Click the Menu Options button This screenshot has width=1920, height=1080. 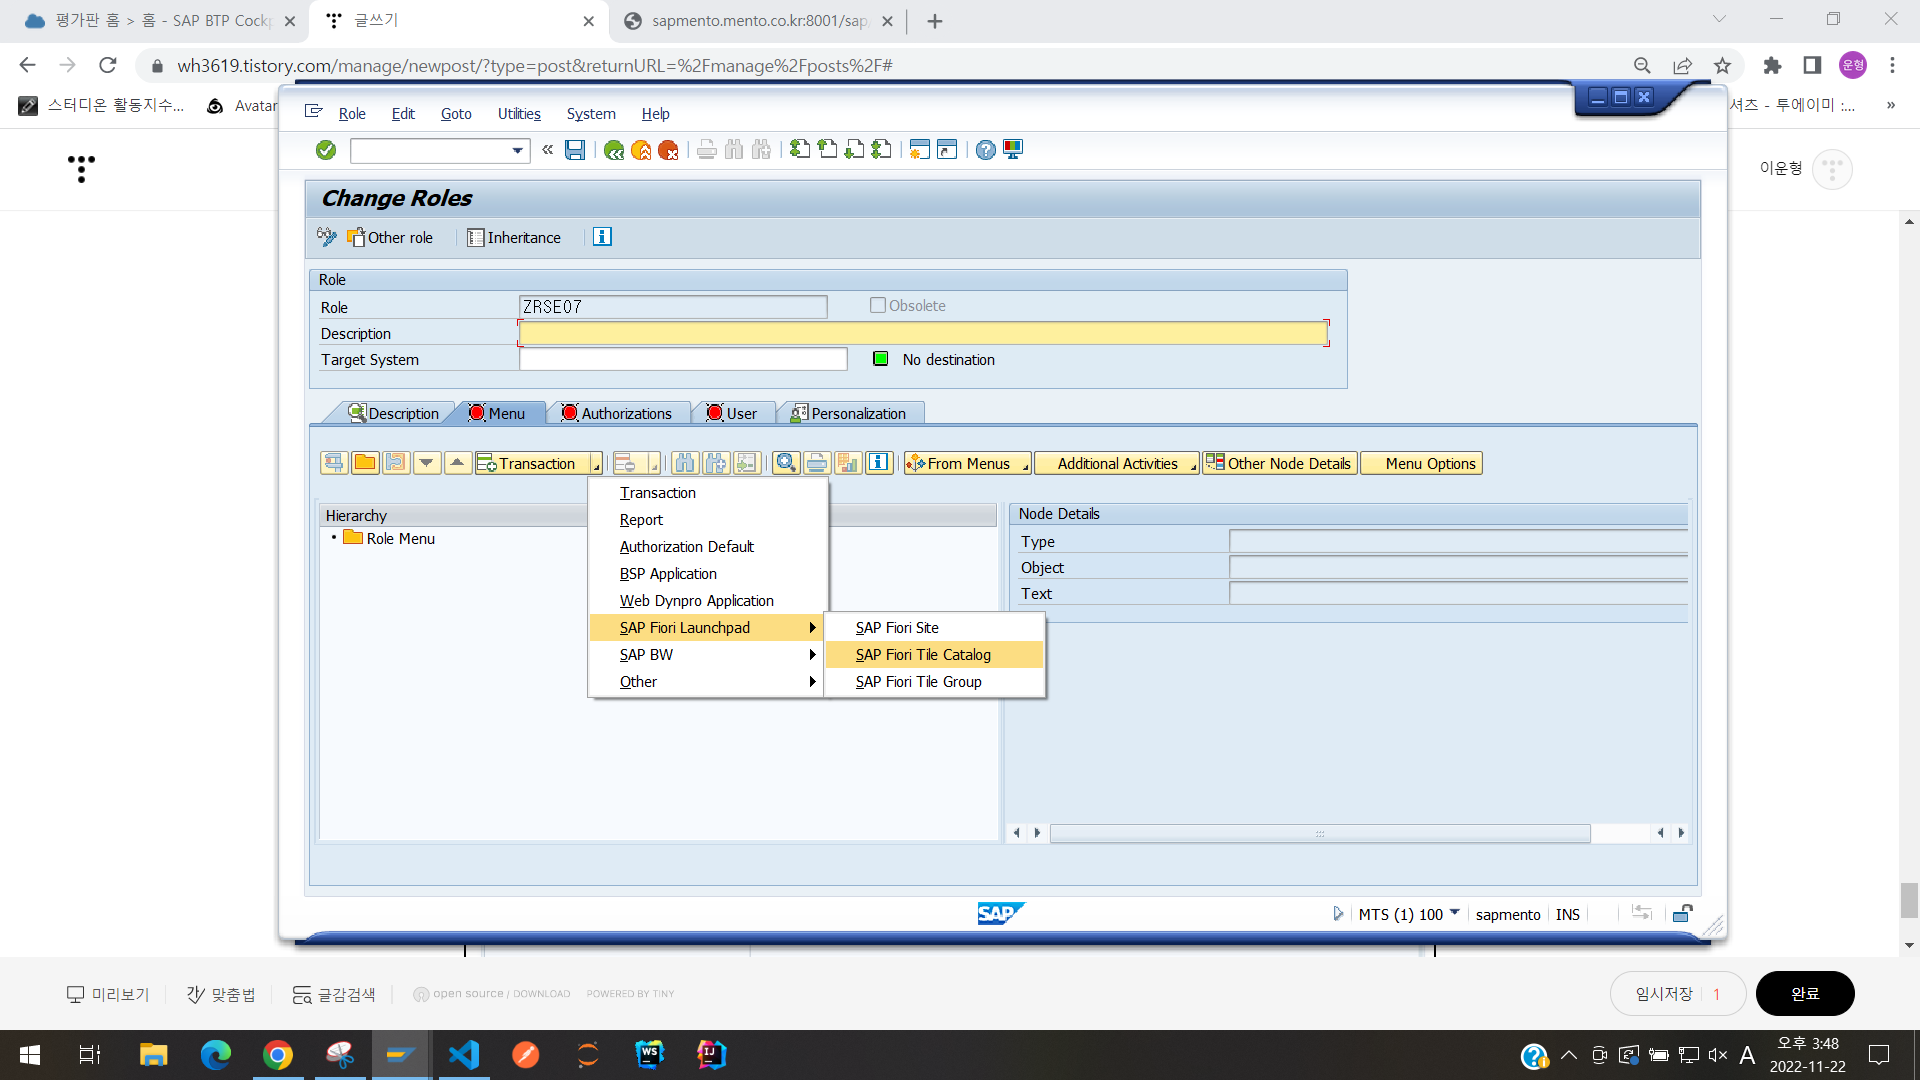tap(1421, 464)
